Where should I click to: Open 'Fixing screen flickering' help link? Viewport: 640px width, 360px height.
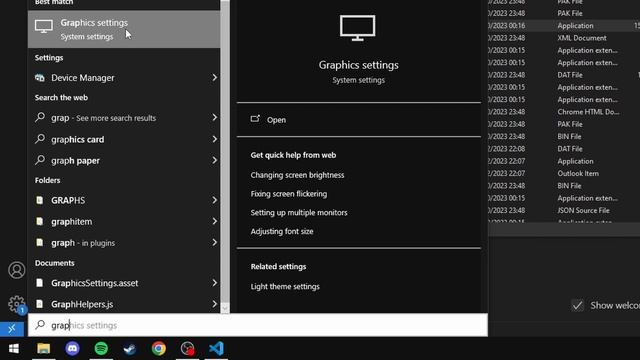point(289,194)
